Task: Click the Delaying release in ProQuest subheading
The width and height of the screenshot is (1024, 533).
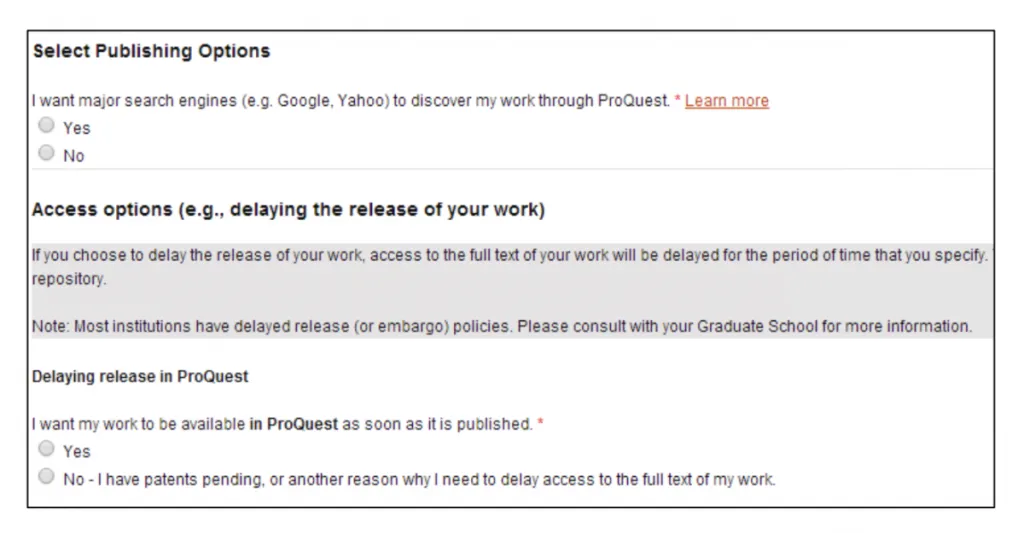Action: coord(140,376)
